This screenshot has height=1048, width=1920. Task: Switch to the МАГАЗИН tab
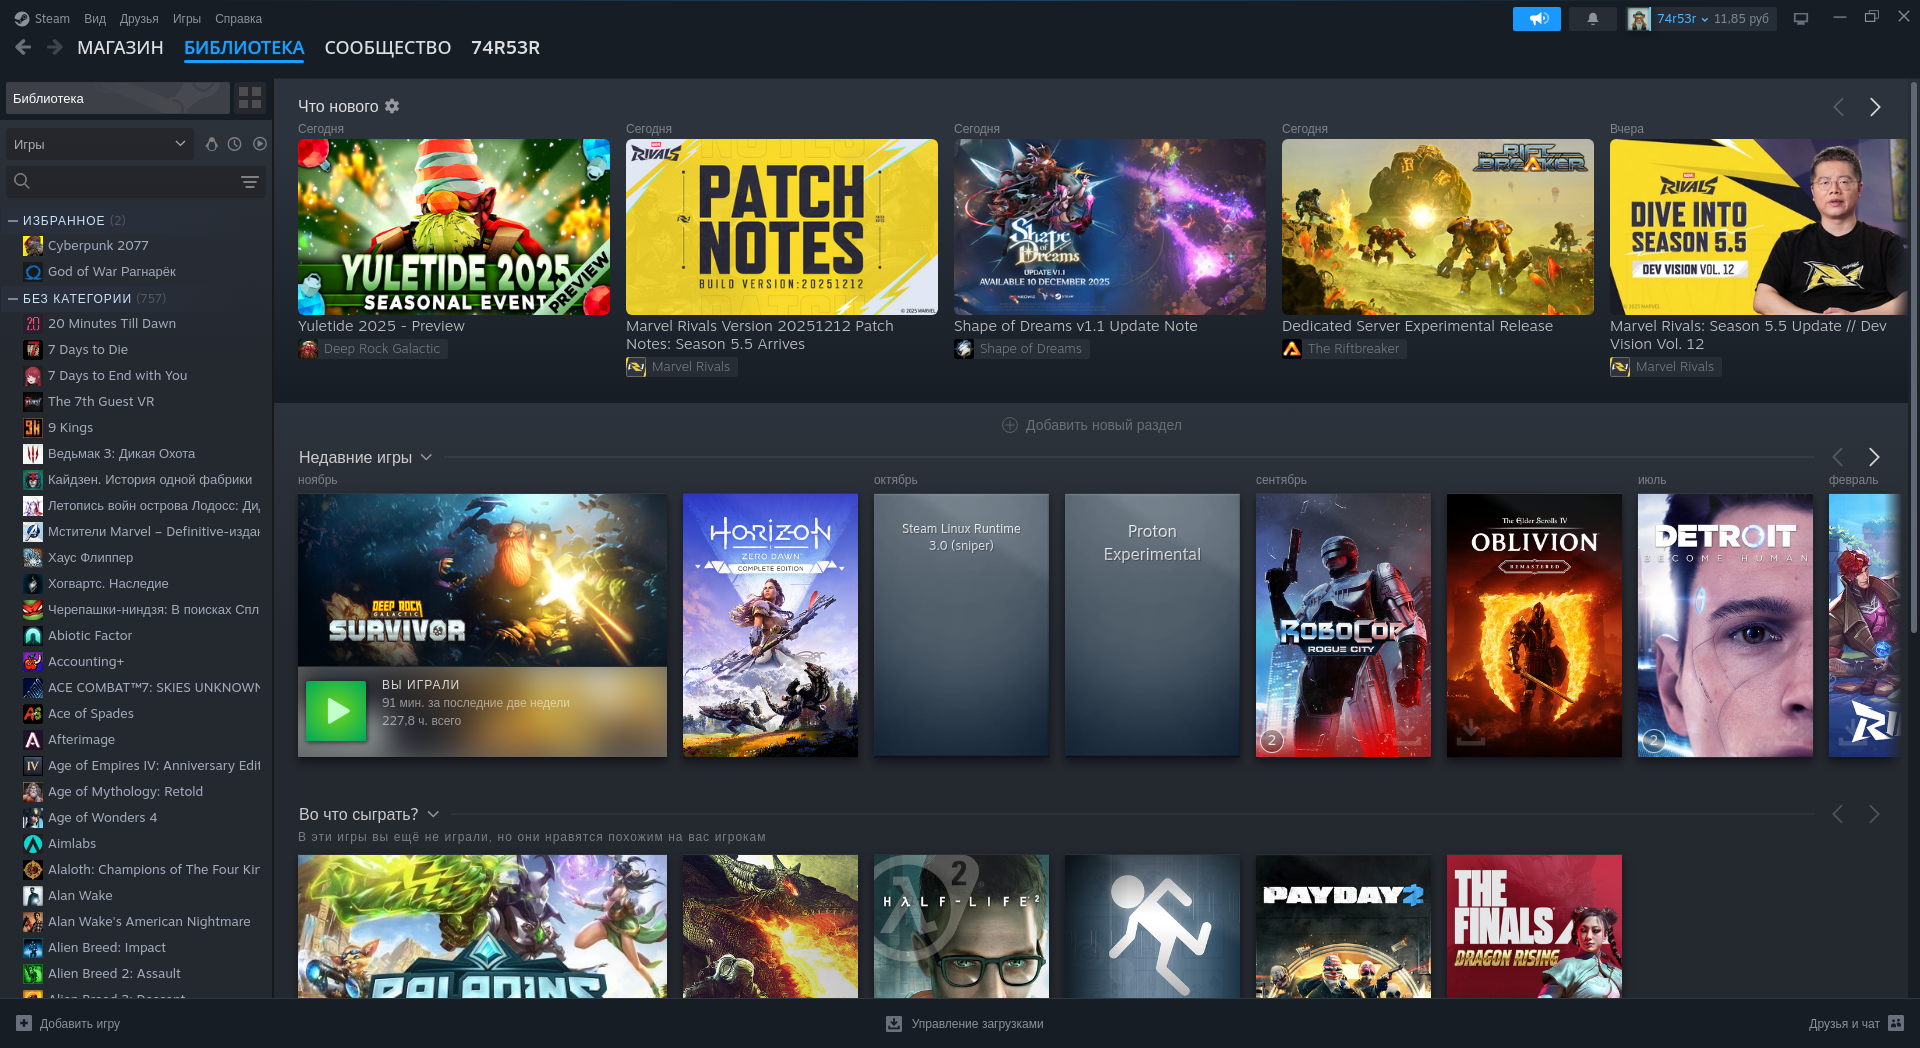point(120,48)
